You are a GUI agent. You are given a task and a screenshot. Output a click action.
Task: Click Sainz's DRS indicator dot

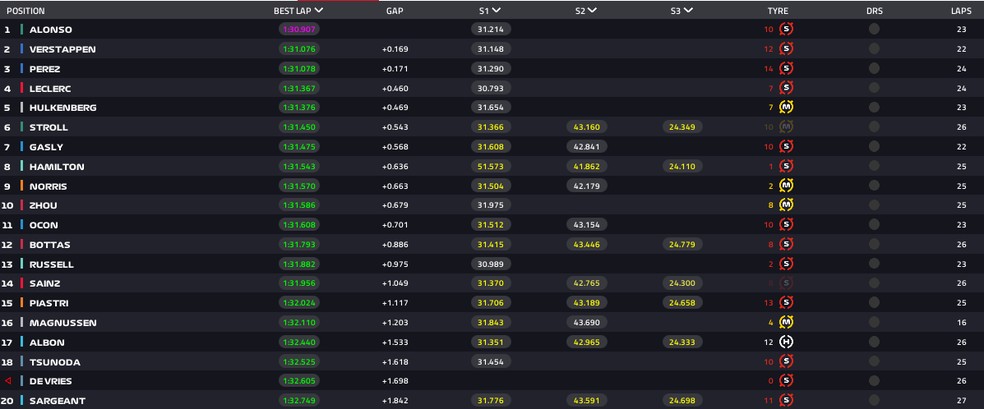[874, 283]
